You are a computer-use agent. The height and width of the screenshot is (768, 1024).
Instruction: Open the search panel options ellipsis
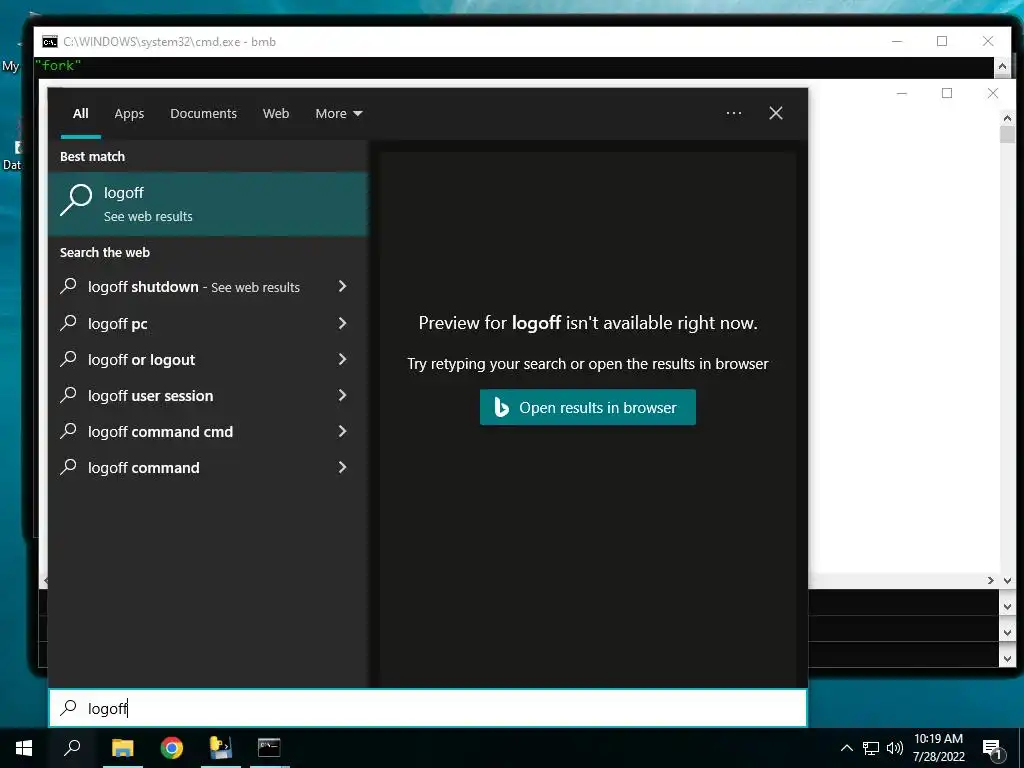(733, 113)
